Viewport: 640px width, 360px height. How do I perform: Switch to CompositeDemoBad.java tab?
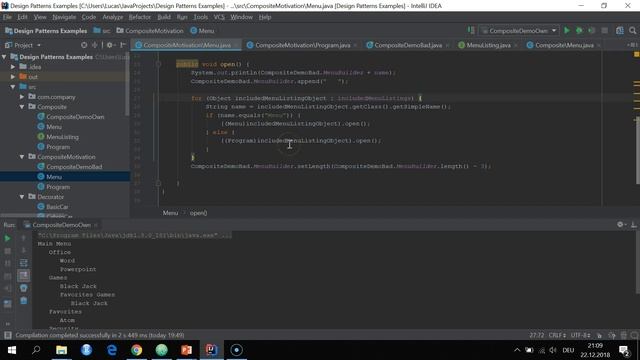[x=408, y=45]
